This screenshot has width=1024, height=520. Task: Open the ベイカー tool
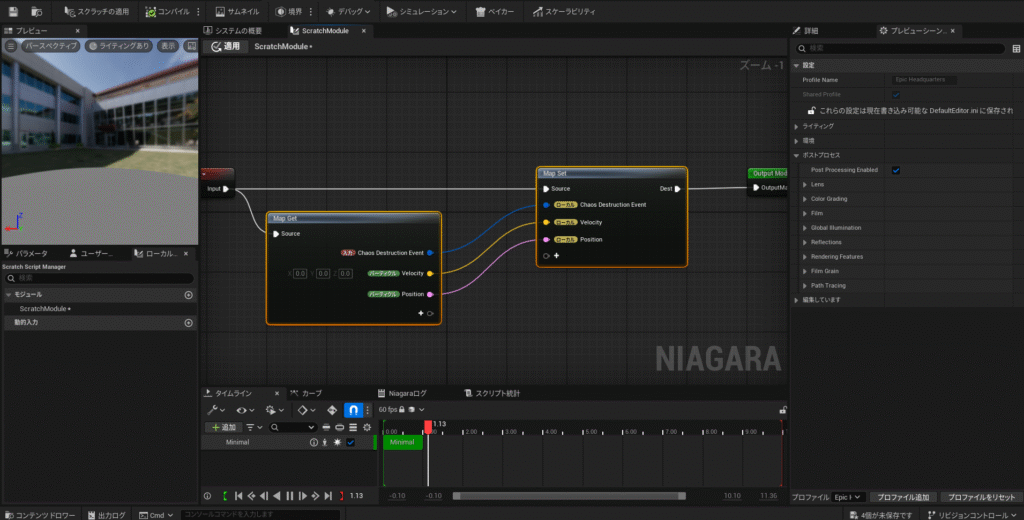[x=495, y=12]
